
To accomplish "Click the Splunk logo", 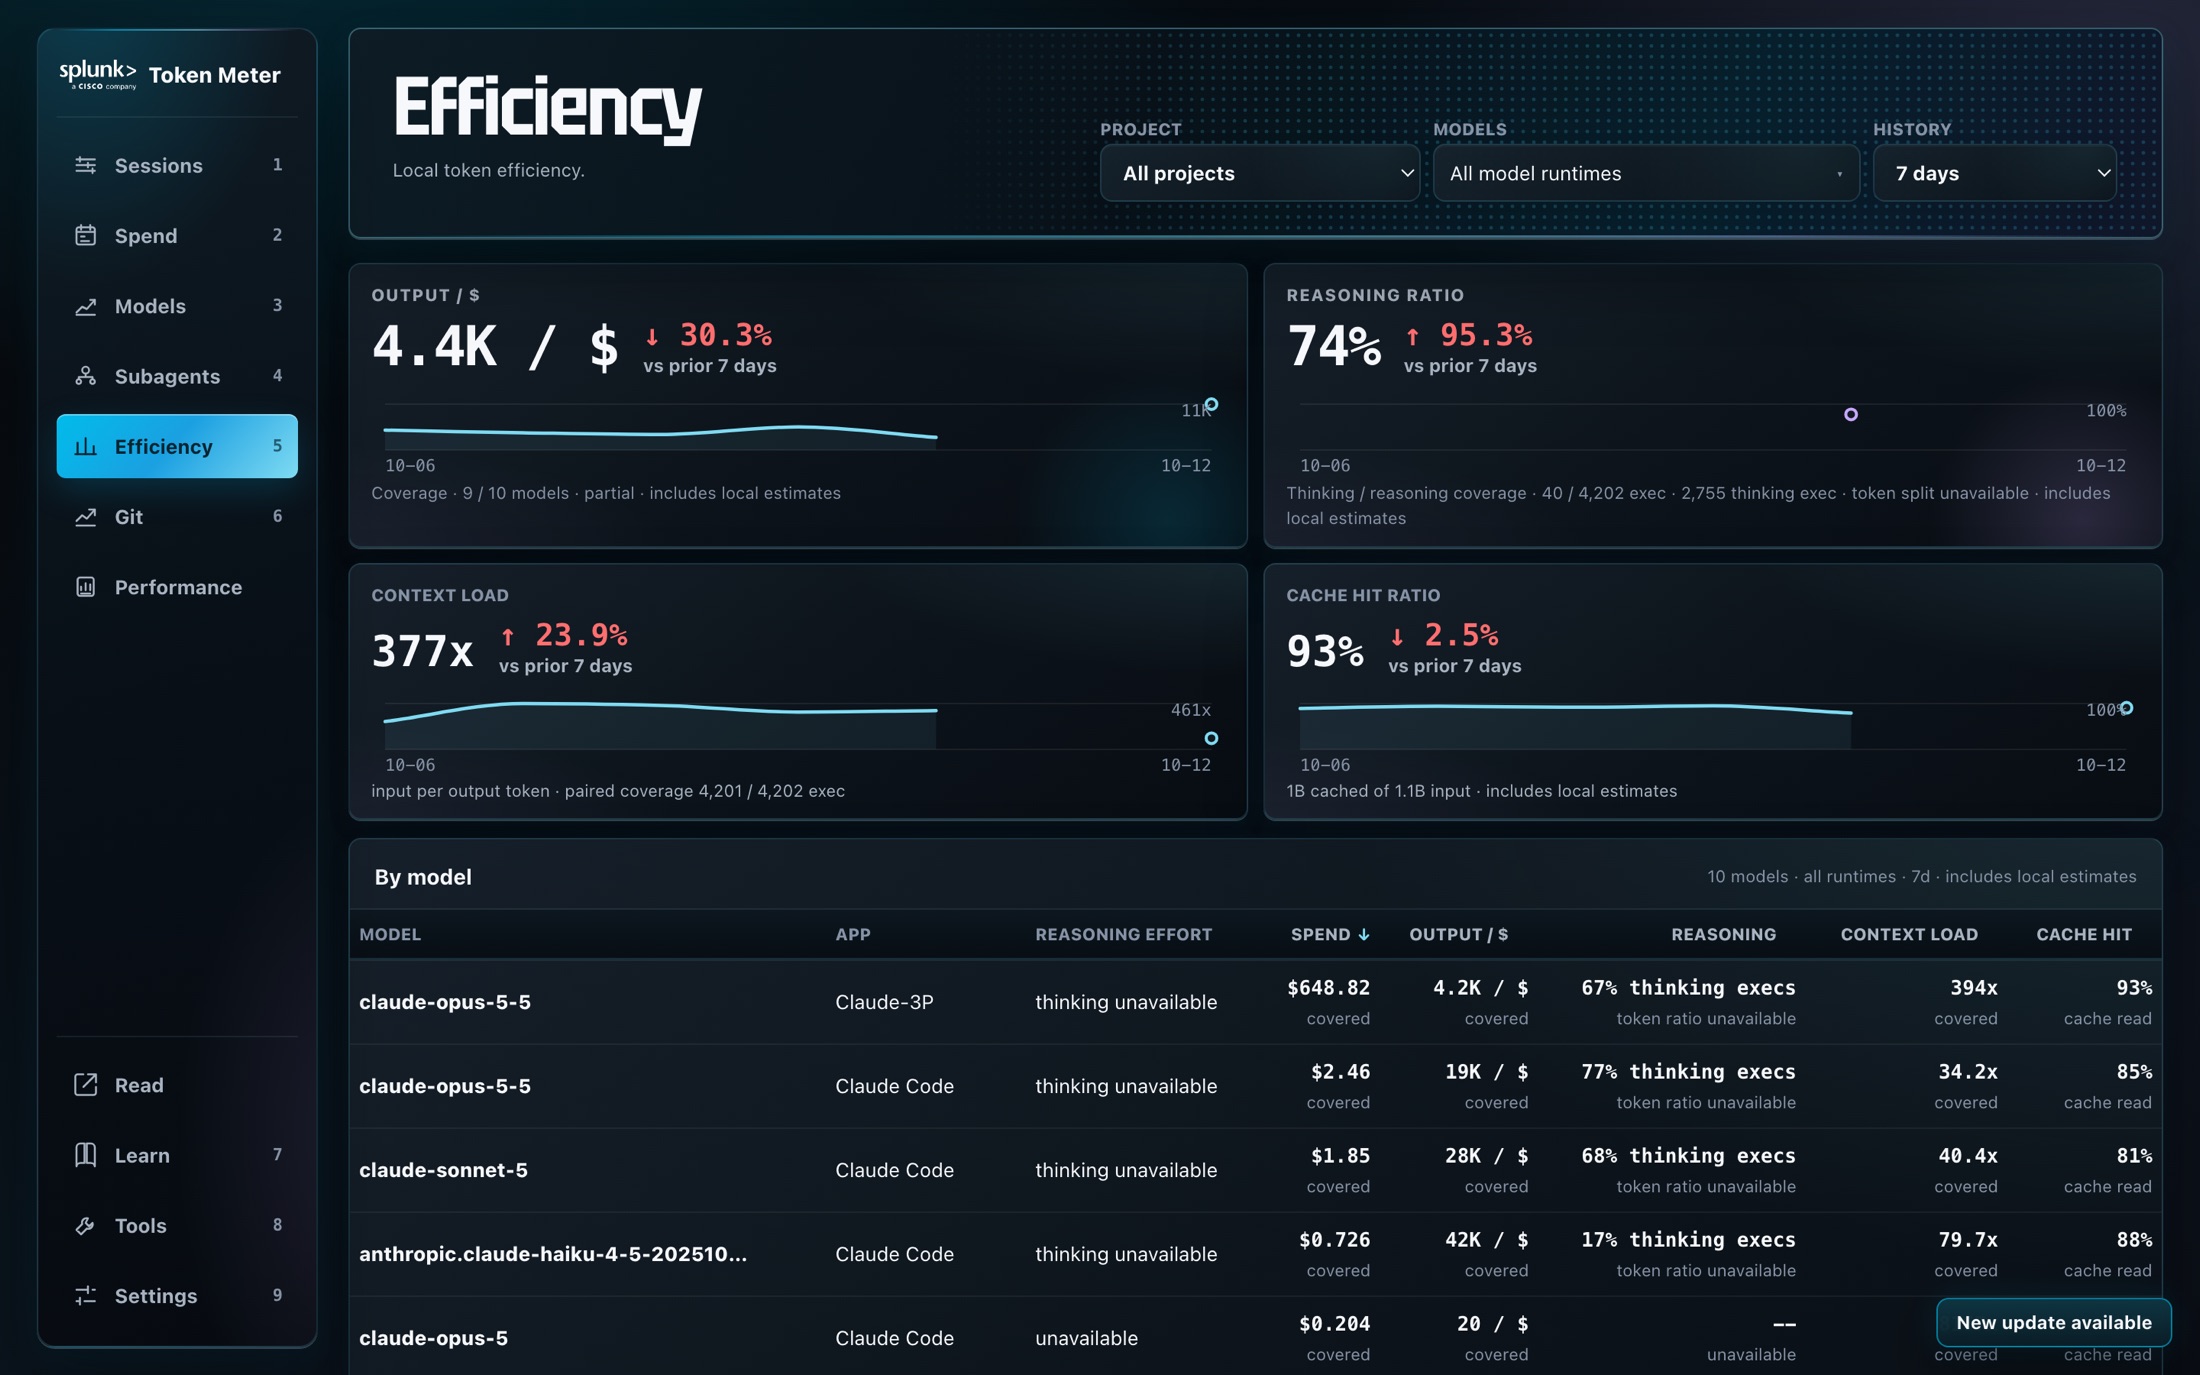I will coord(98,74).
